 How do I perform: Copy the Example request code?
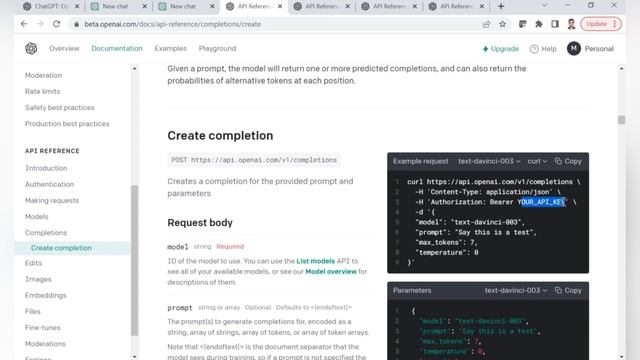[568, 161]
